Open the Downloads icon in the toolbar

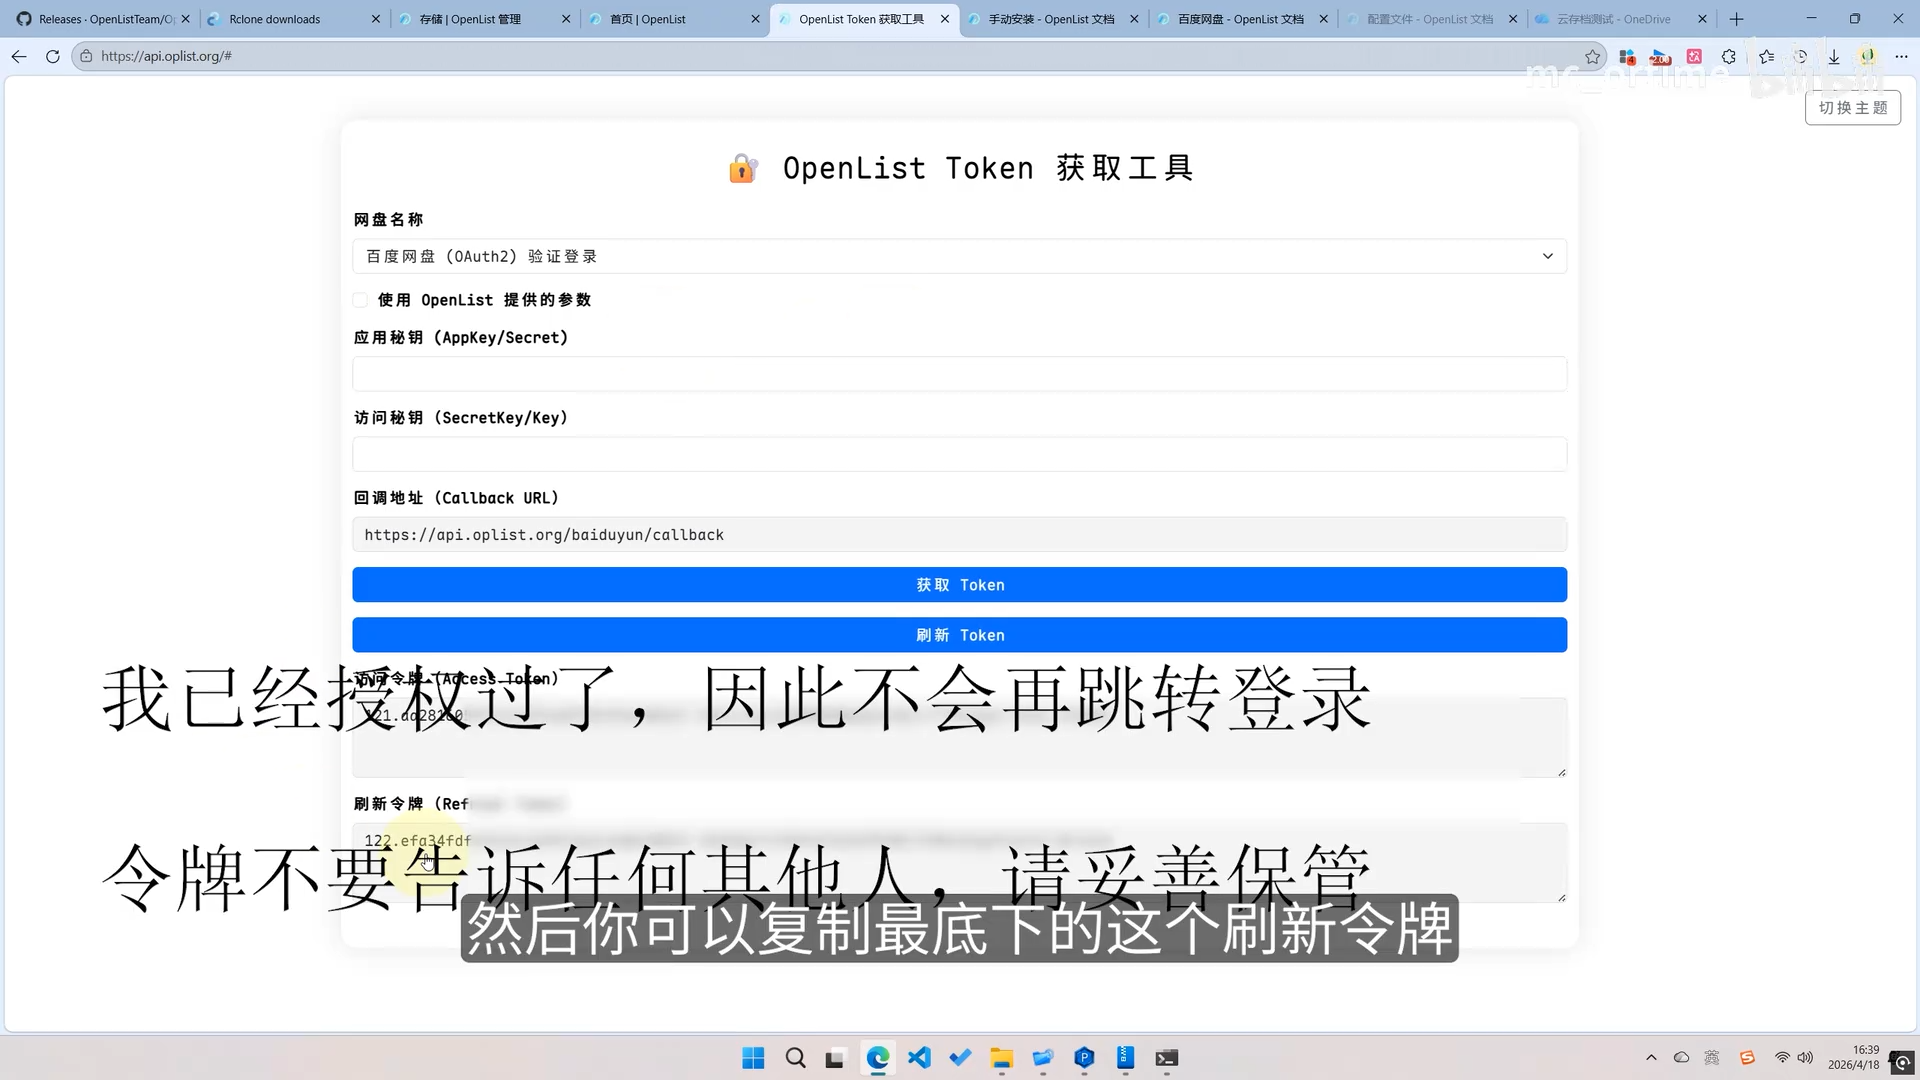(x=1835, y=57)
